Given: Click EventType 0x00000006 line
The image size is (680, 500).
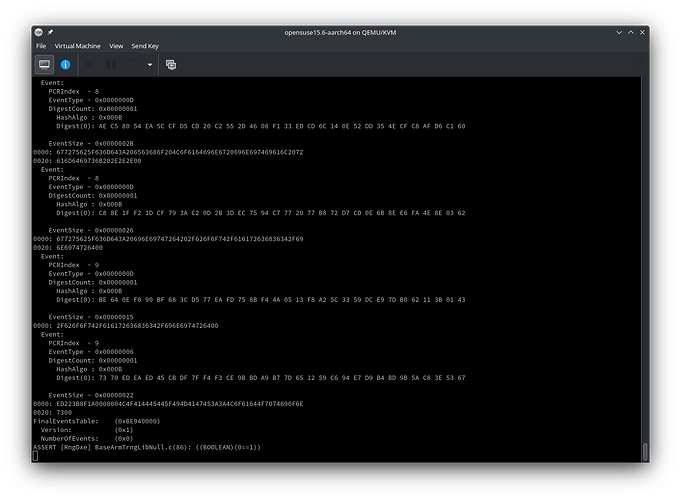Looking at the screenshot, I should click(91, 352).
